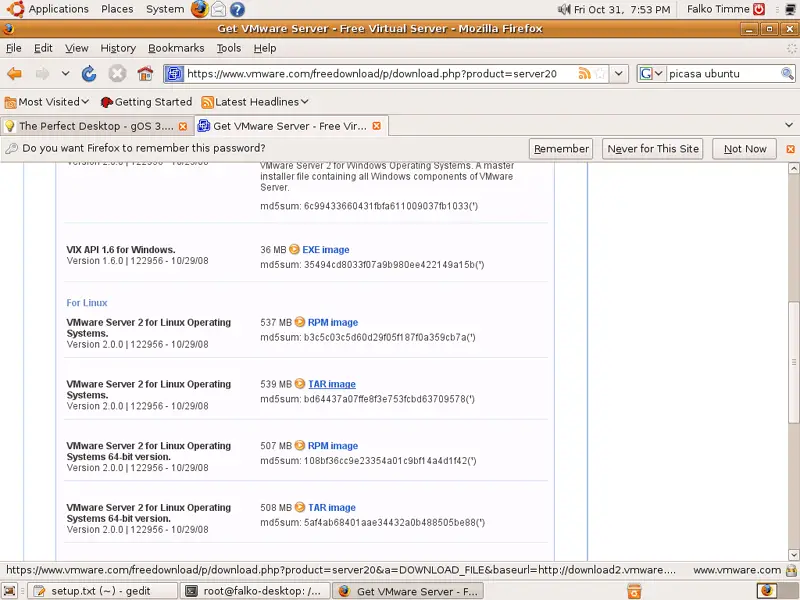Open the Applications menu in top panel
800x600 pixels.
coord(48,9)
